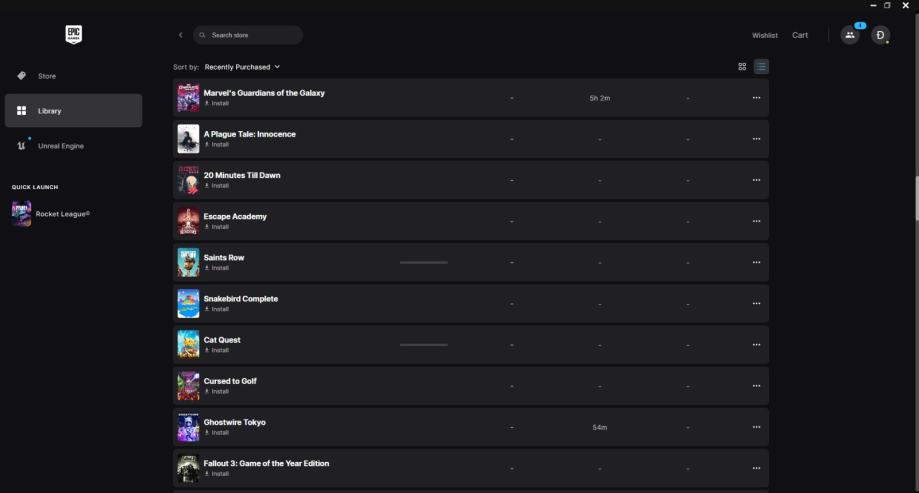Open the Cart link
919x493 pixels.
pyautogui.click(x=800, y=35)
